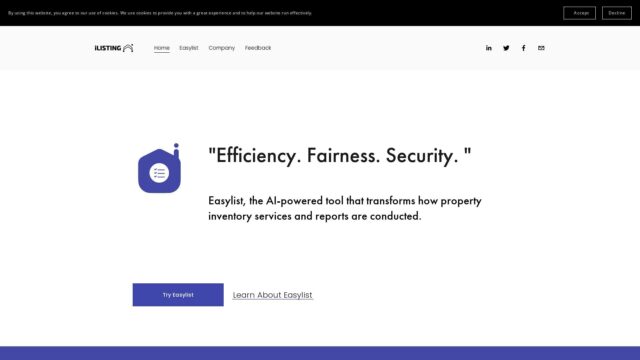The width and height of the screenshot is (640, 360).
Task: Accept the cookie notice
Action: point(579,13)
